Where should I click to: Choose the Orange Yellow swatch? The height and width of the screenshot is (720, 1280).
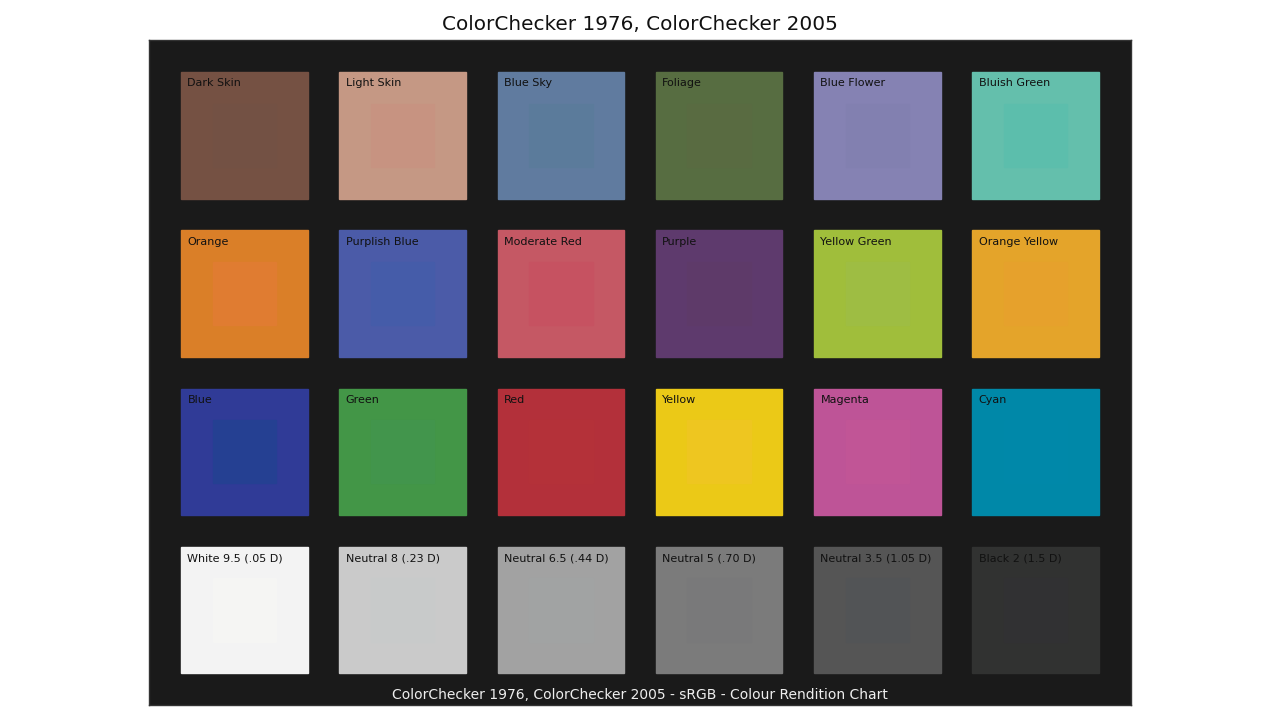click(1036, 294)
